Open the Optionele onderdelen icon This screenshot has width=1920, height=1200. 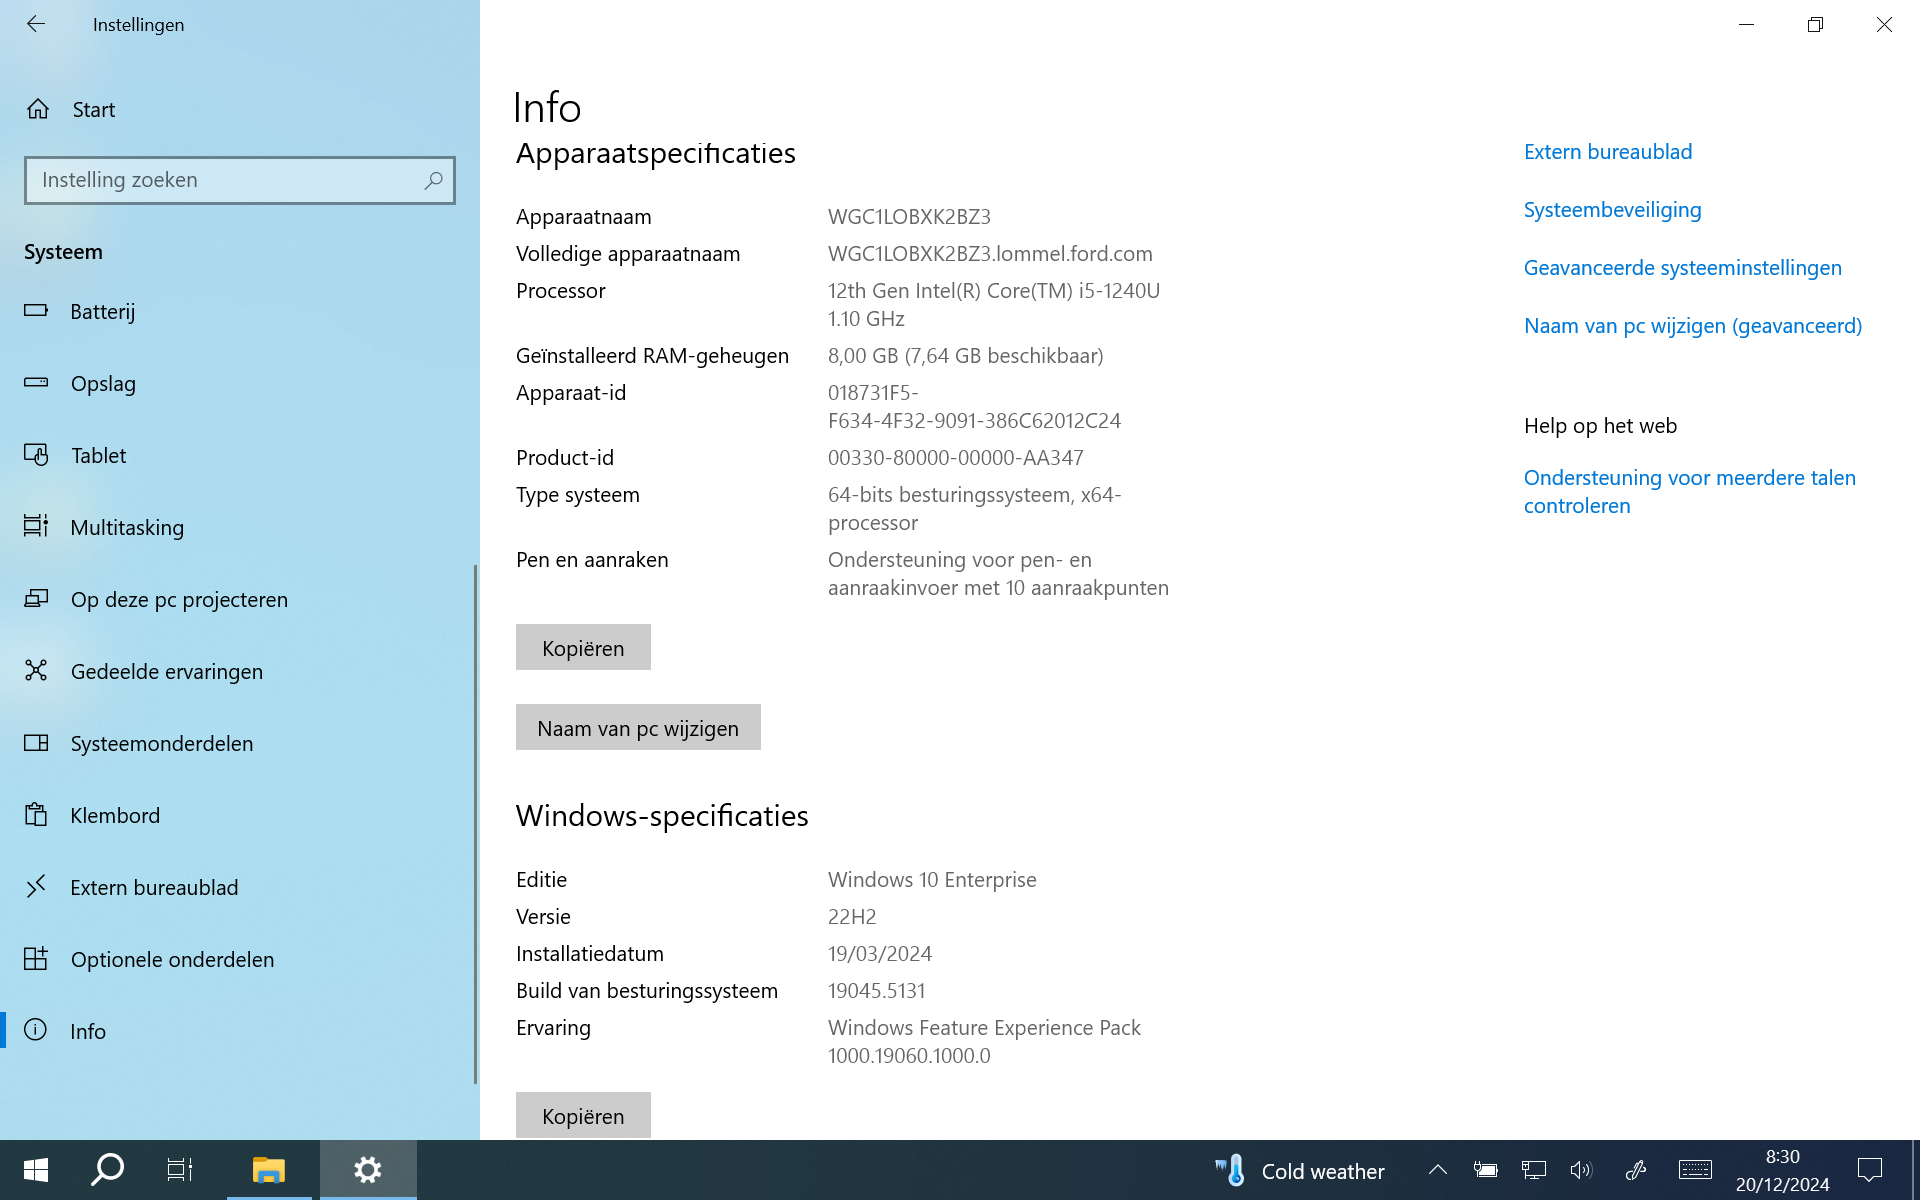coord(36,958)
